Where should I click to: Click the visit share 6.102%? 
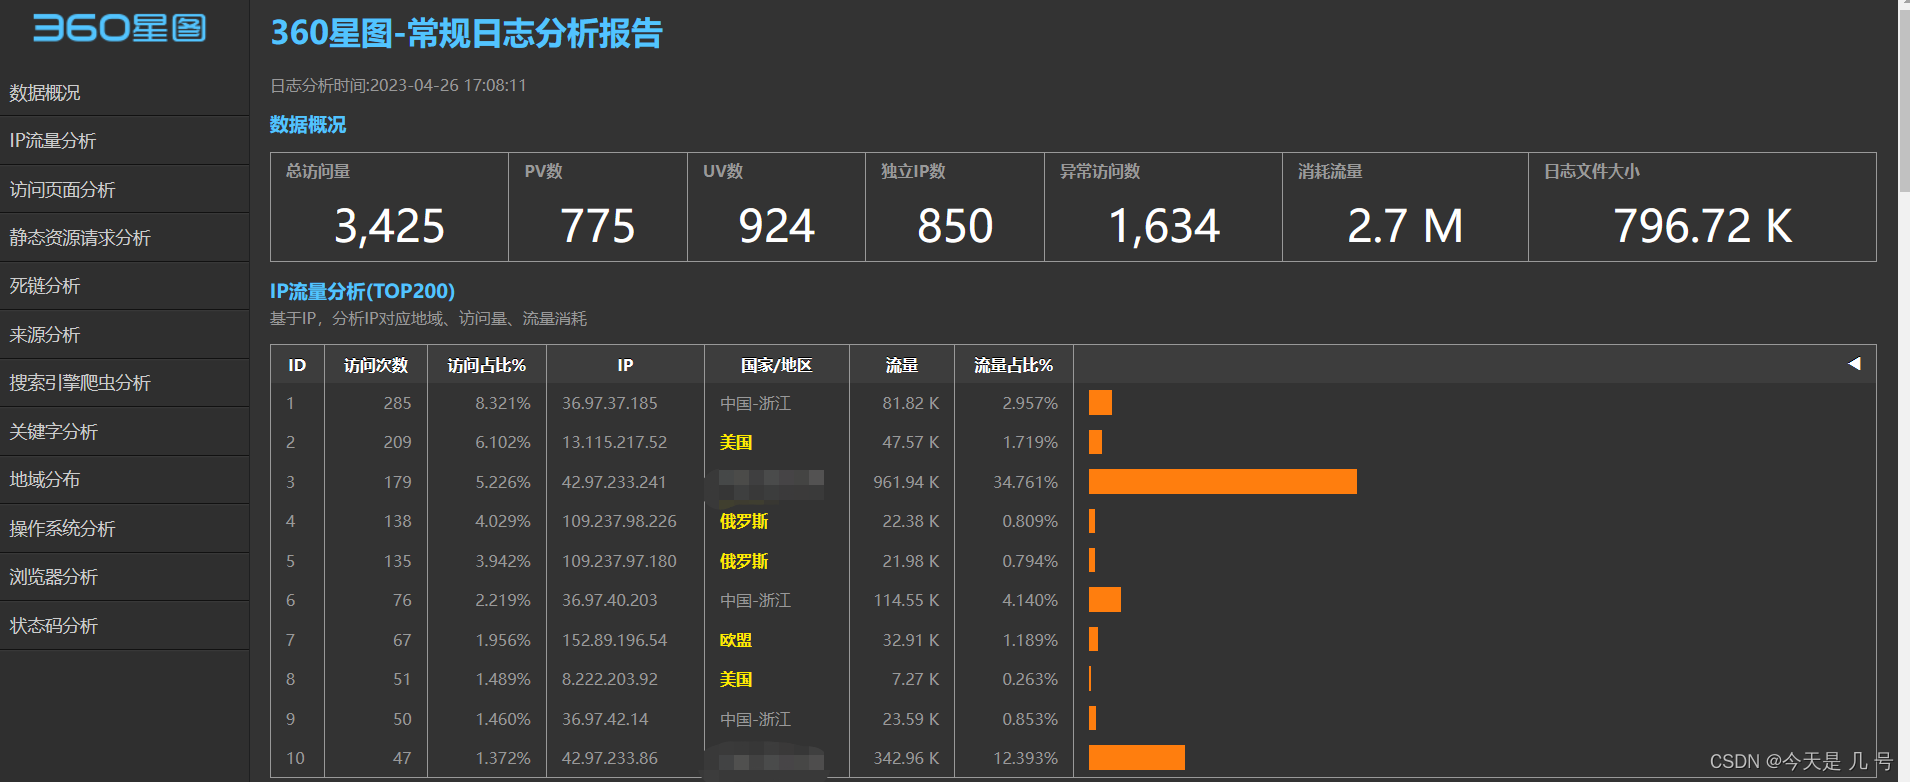(503, 442)
